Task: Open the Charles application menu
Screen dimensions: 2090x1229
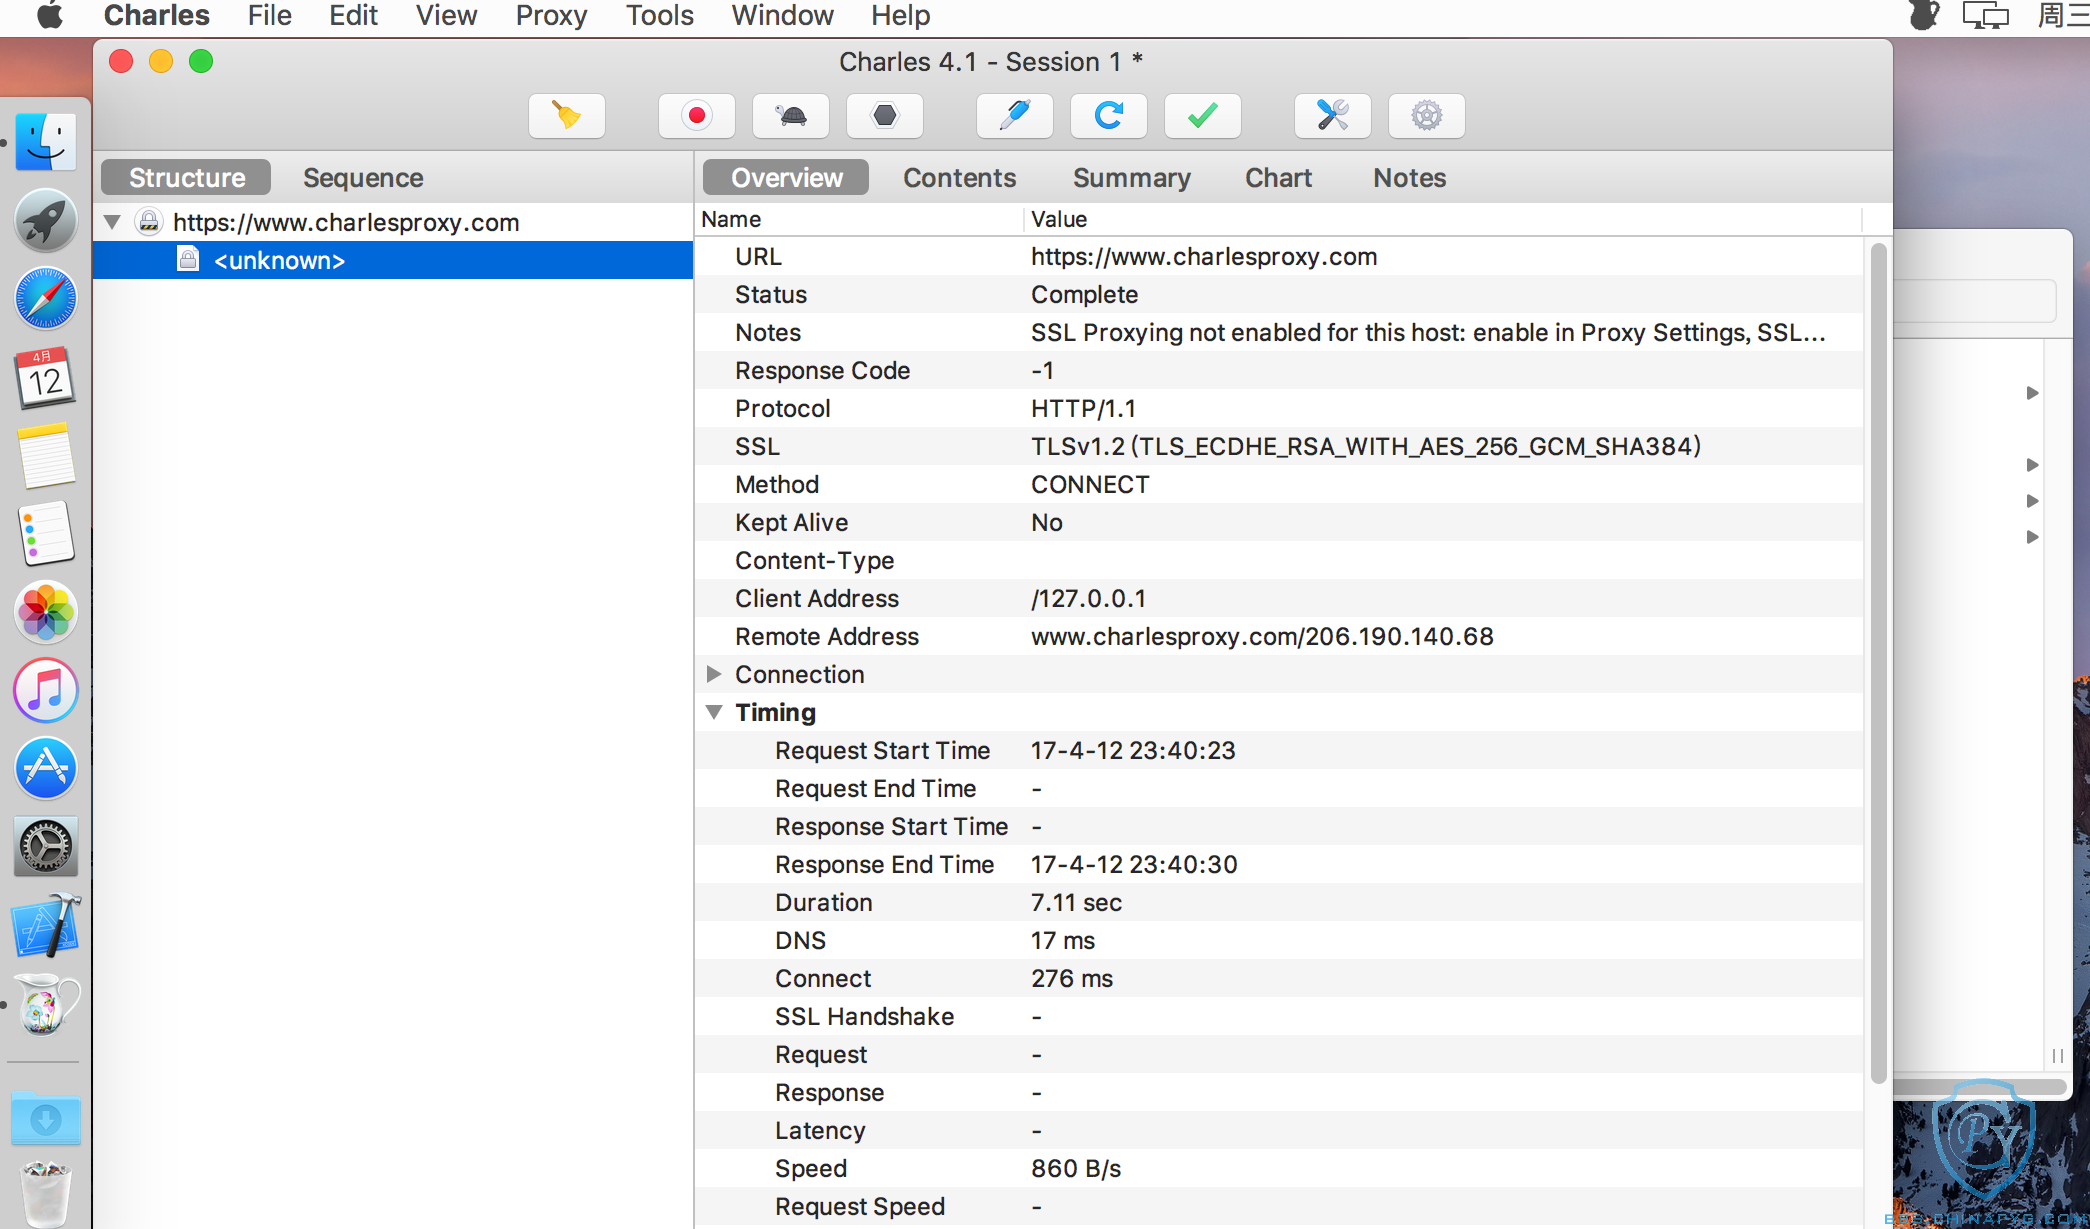Action: 156,16
